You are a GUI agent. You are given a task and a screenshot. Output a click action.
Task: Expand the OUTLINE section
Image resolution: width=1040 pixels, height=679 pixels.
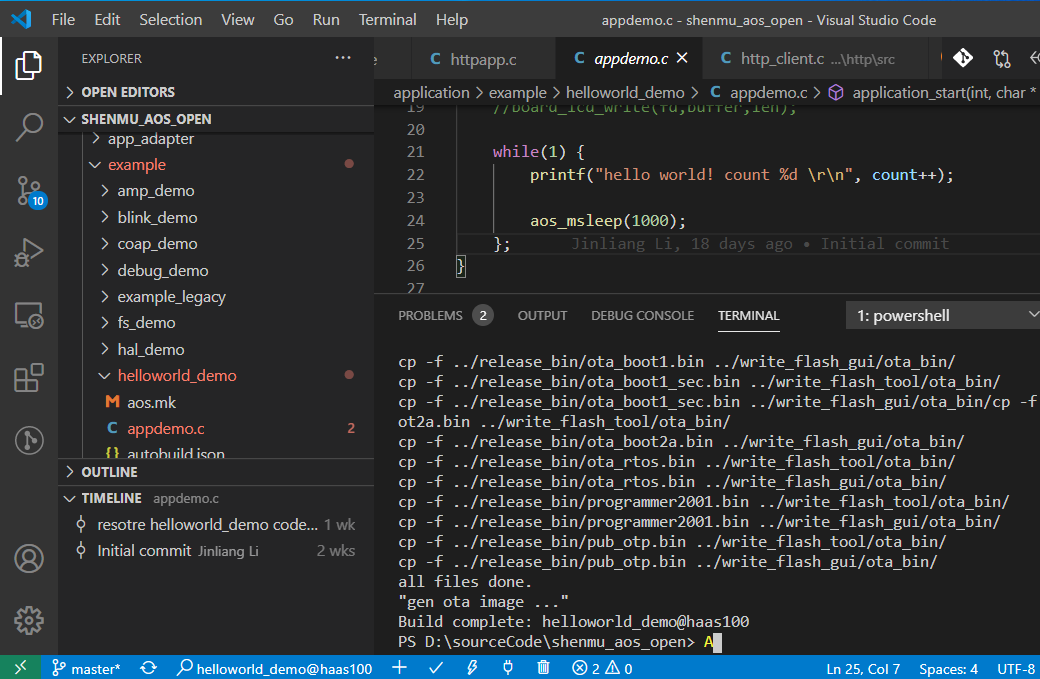(x=216, y=472)
